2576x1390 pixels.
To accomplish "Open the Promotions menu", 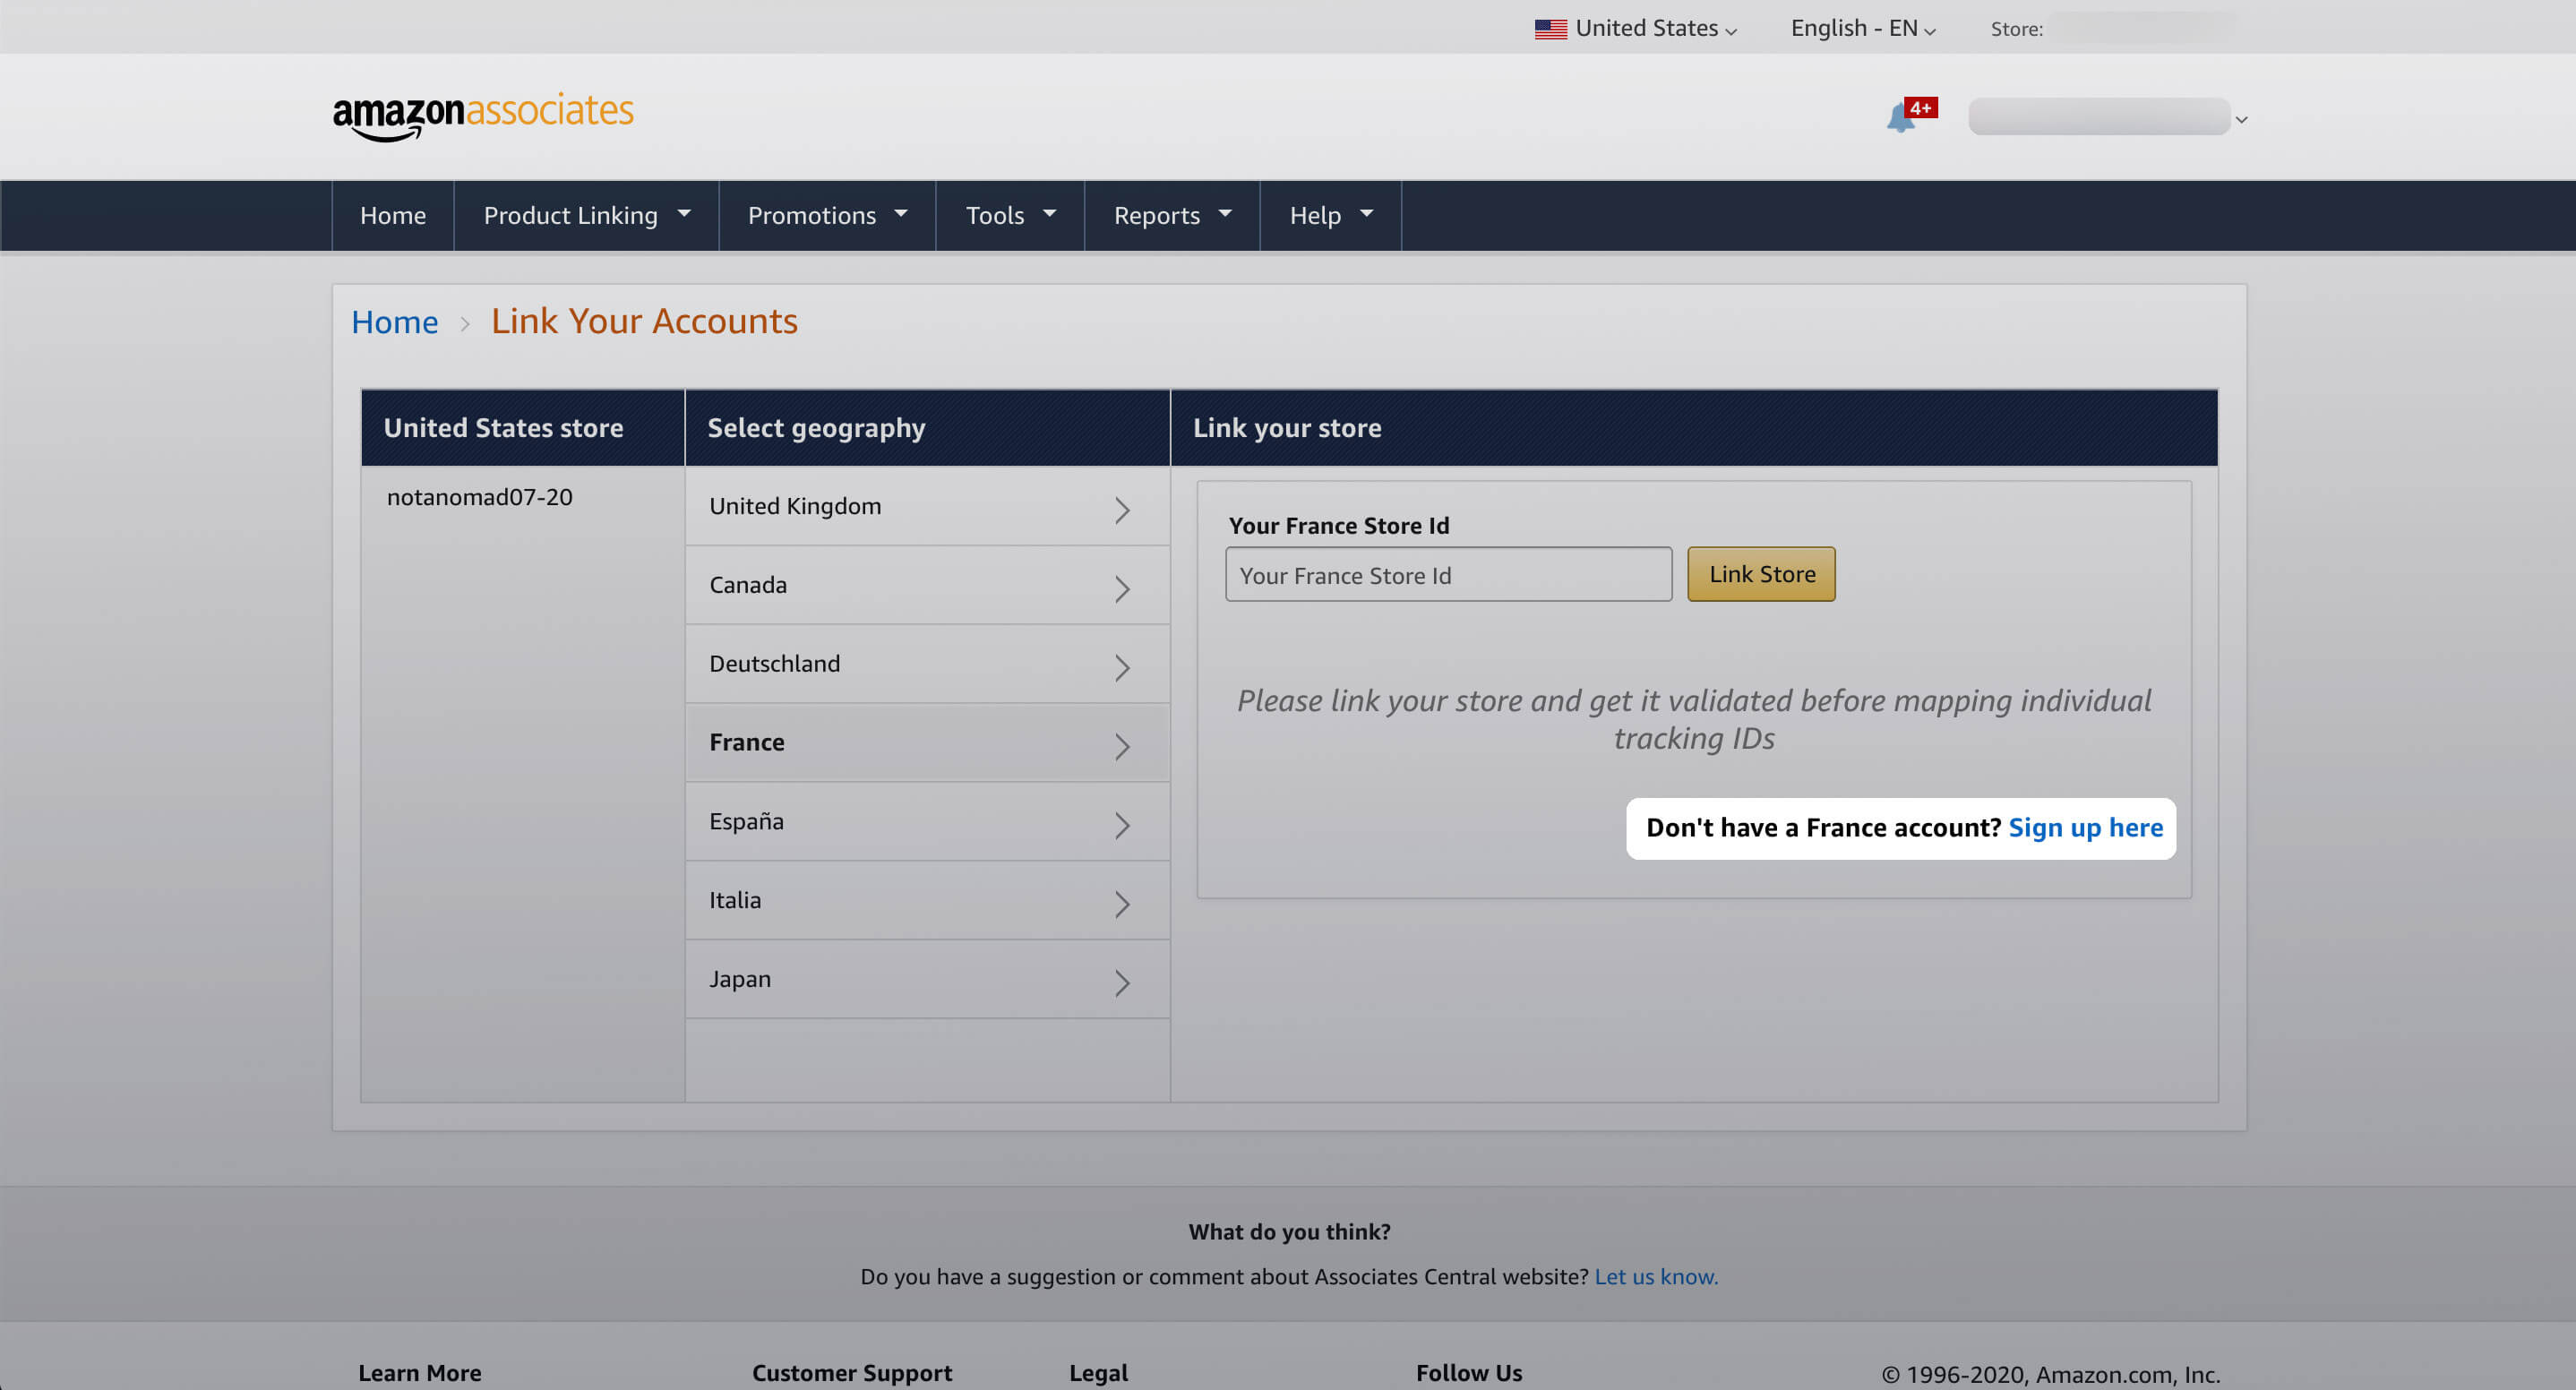I will click(827, 215).
